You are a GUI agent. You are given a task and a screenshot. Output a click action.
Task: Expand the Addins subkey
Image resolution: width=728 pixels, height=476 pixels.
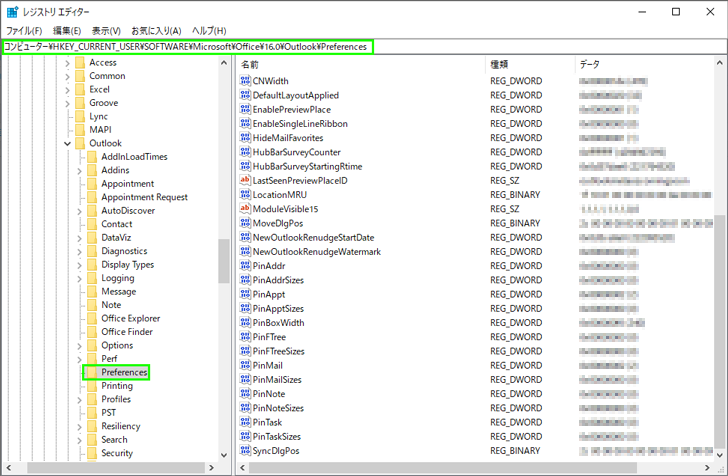click(x=79, y=170)
